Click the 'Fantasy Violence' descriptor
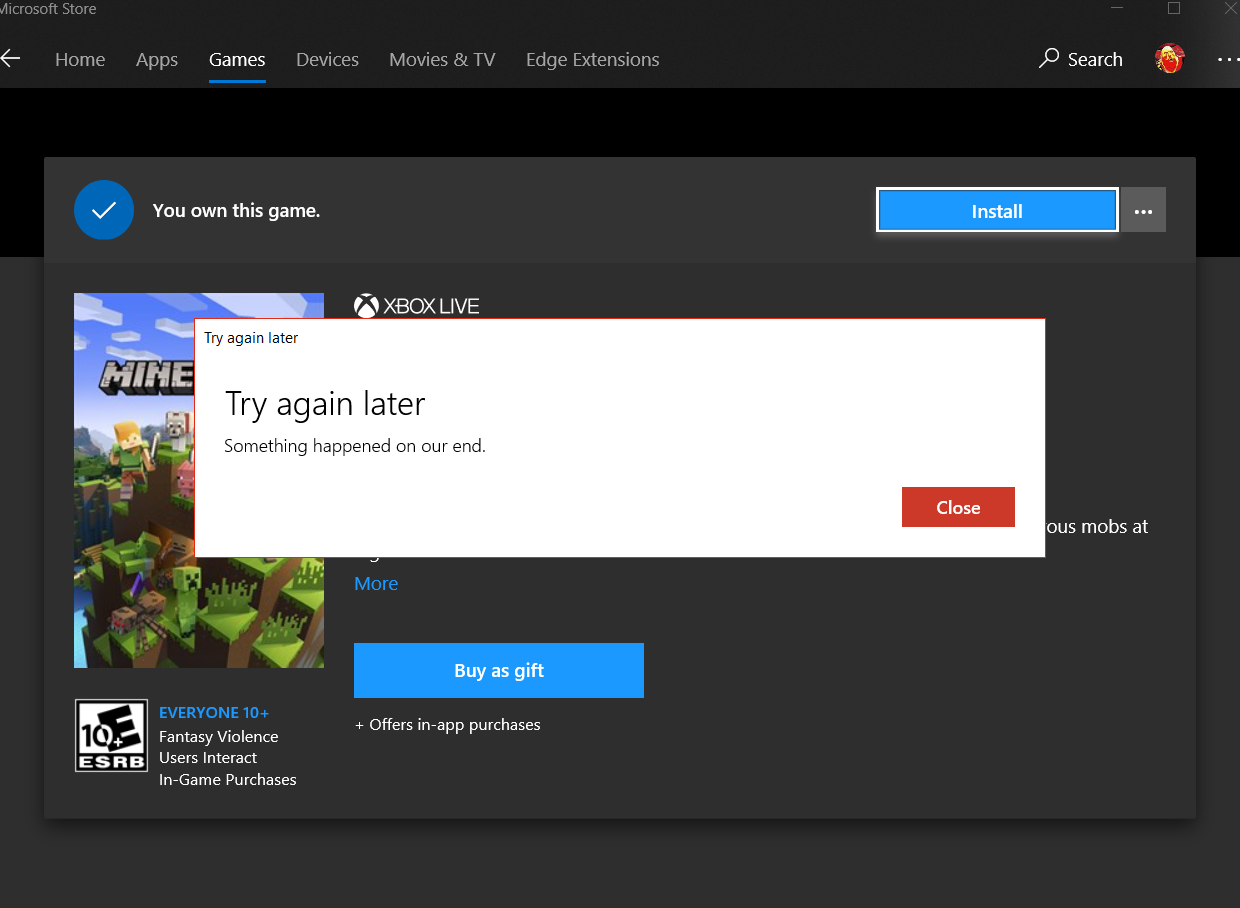 click(219, 737)
